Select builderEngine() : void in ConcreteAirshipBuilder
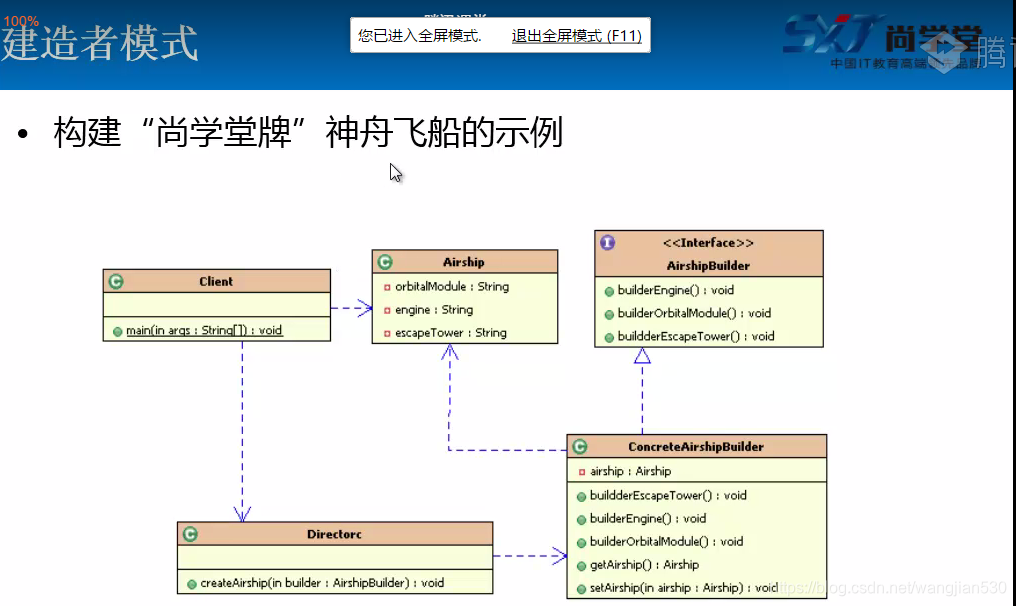This screenshot has width=1016, height=606. click(x=648, y=519)
